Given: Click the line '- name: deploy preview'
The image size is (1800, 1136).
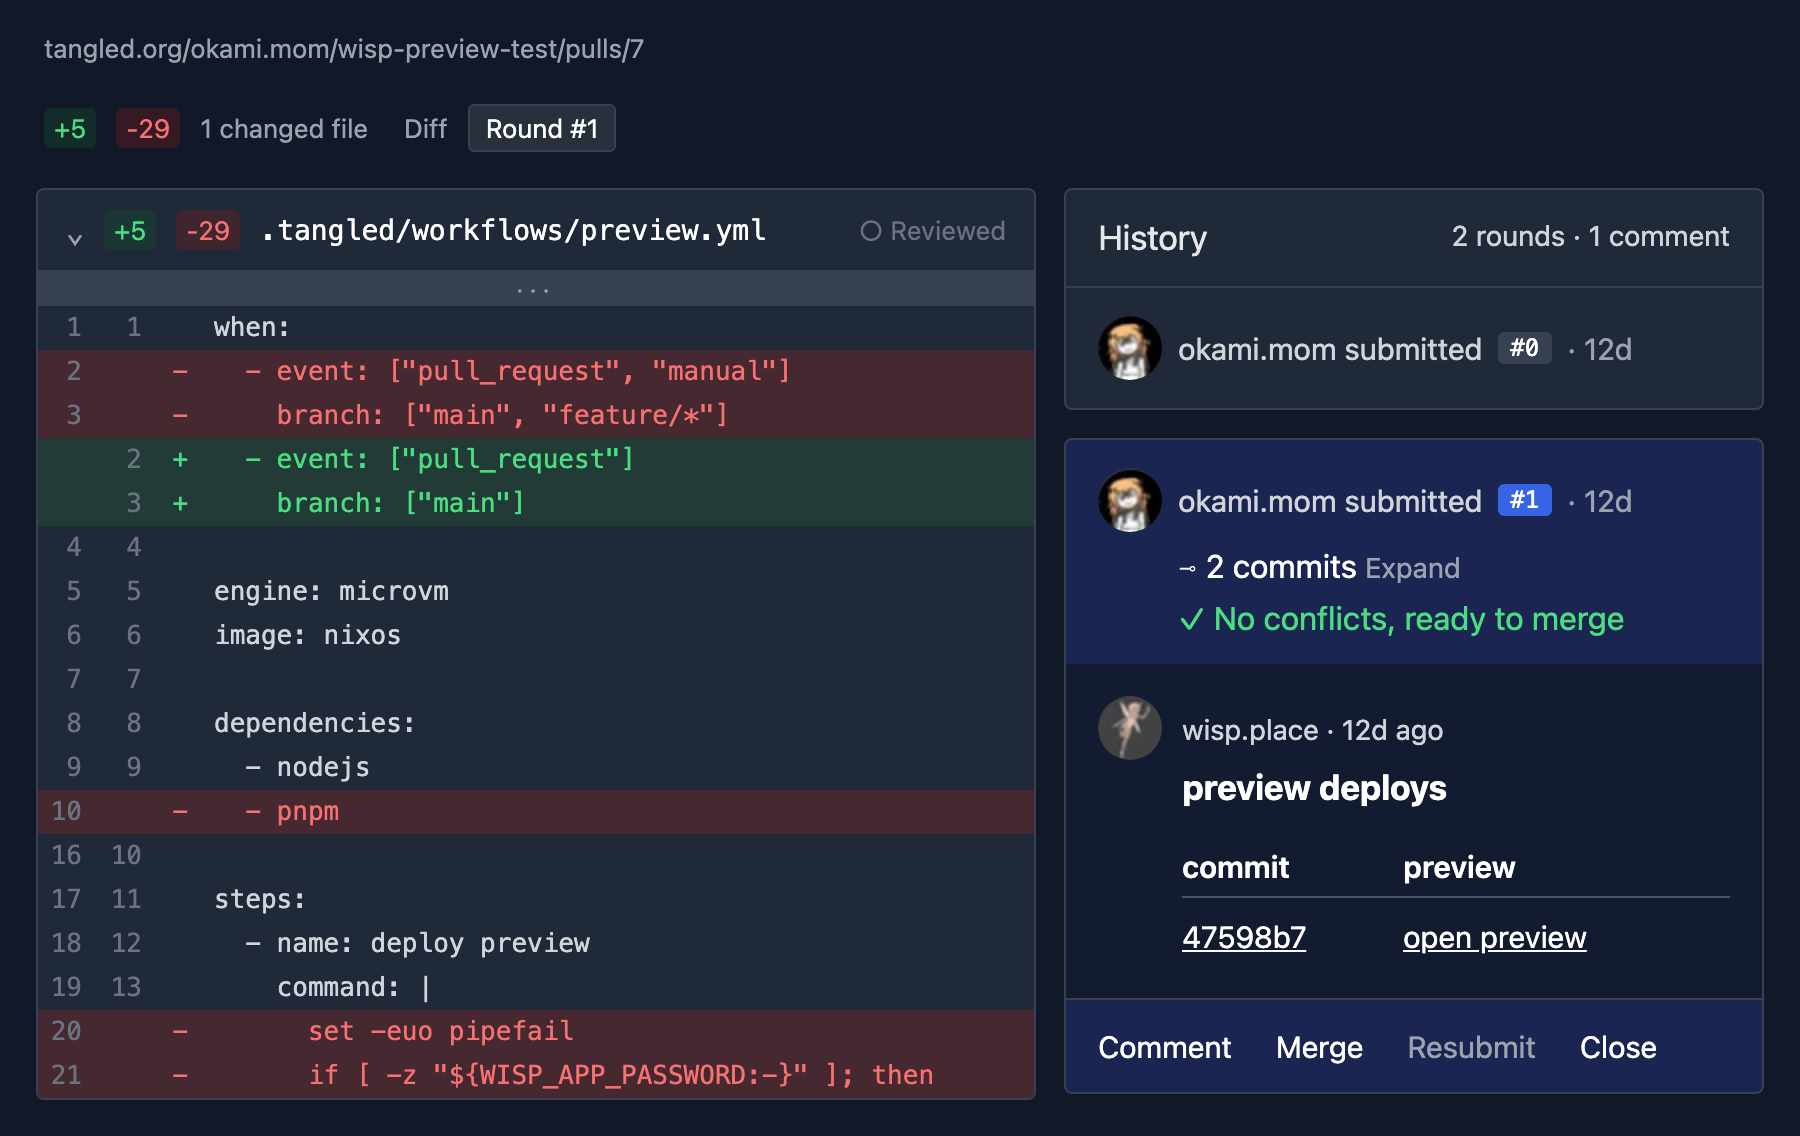Looking at the screenshot, I should pyautogui.click(x=535, y=943).
